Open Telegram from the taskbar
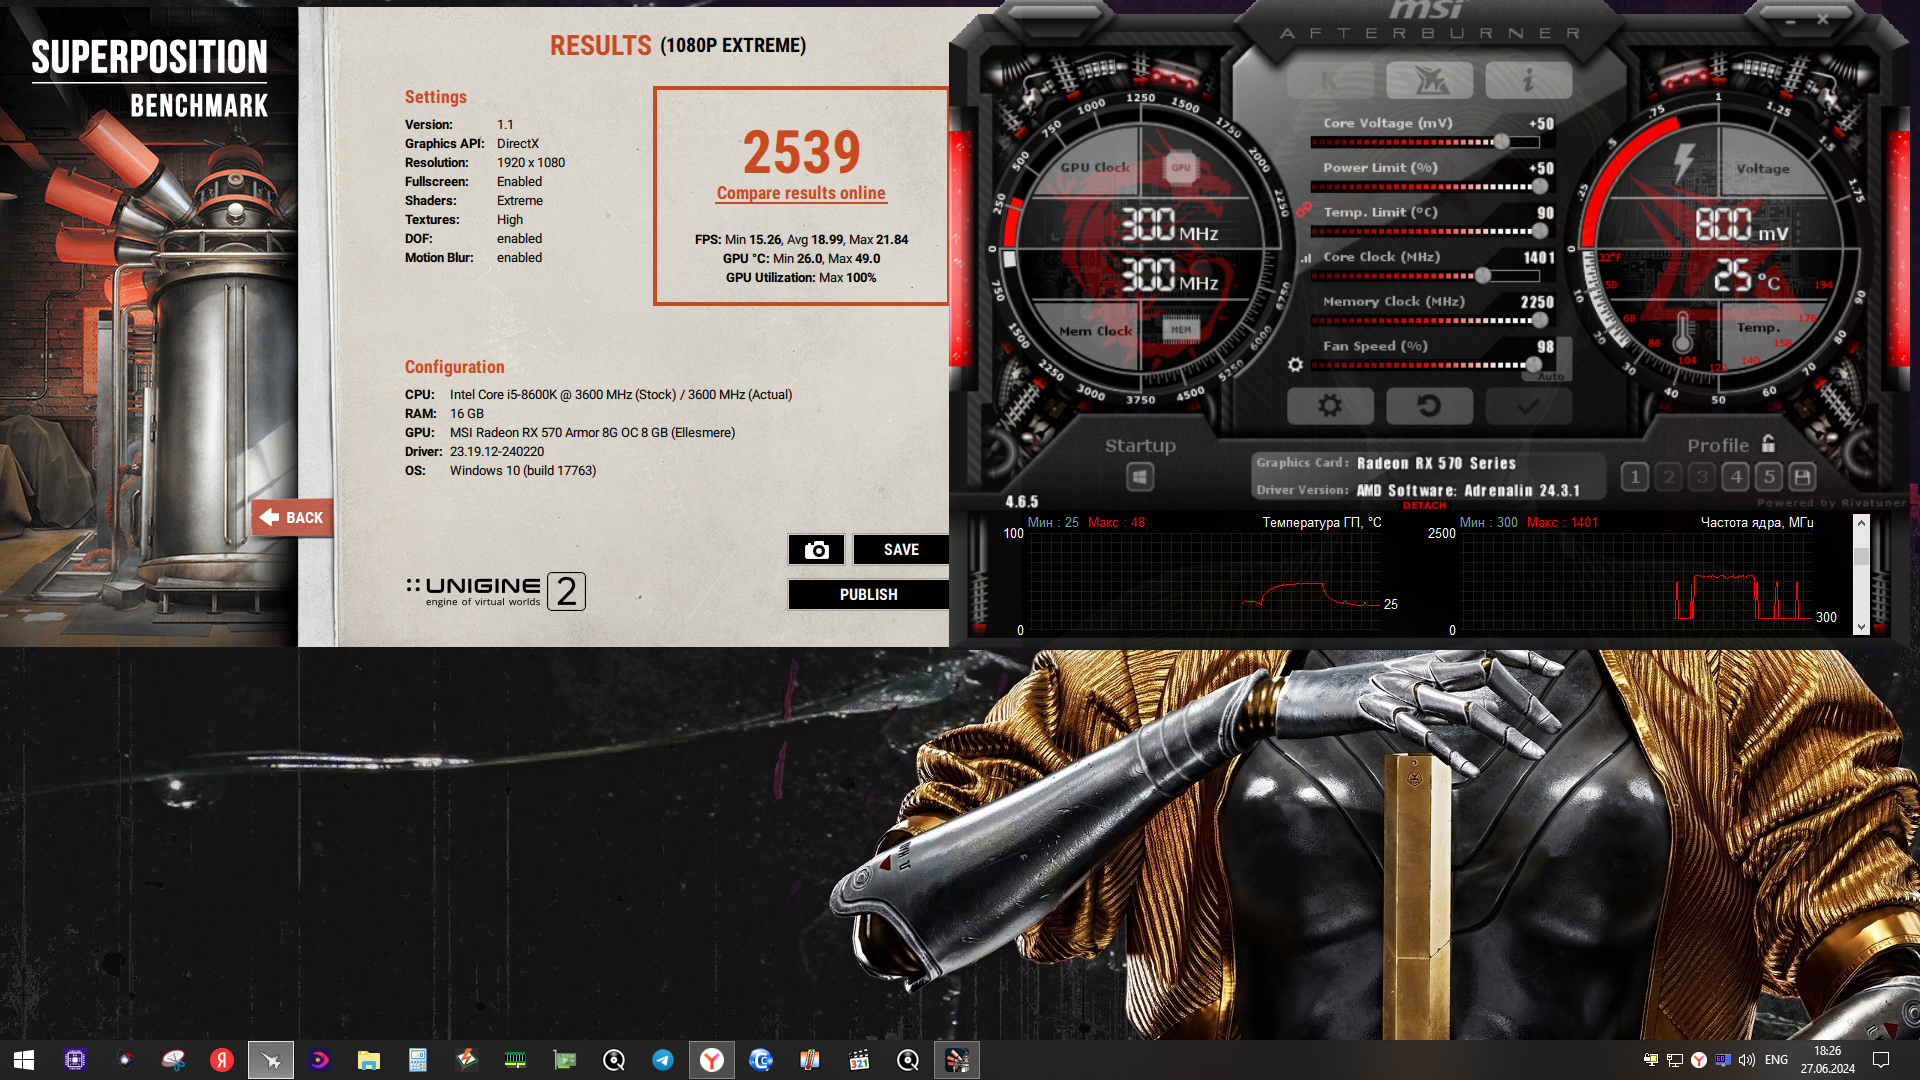The height and width of the screenshot is (1080, 1920). click(x=662, y=1060)
